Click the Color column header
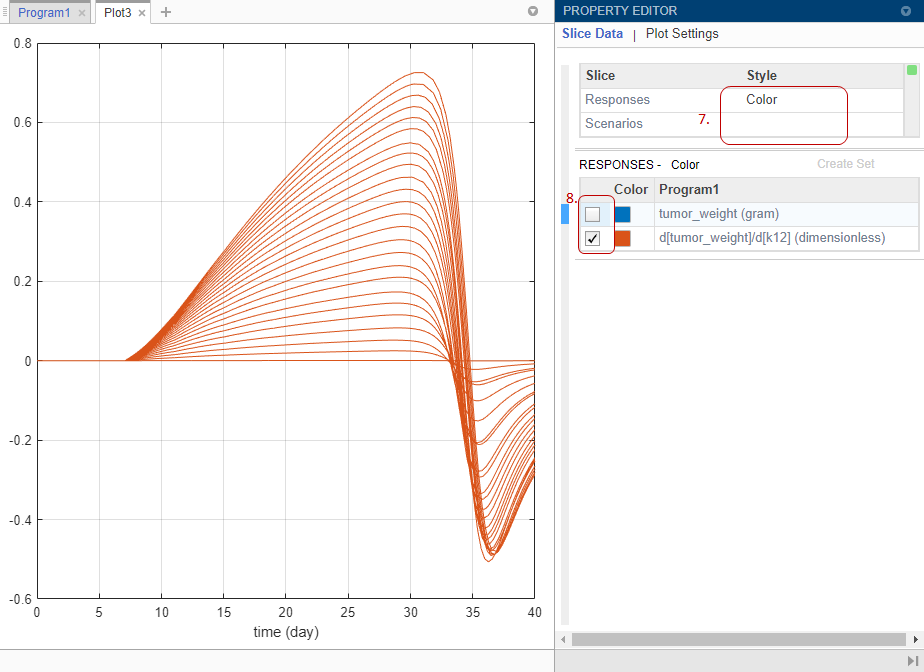This screenshot has width=924, height=672. point(631,190)
